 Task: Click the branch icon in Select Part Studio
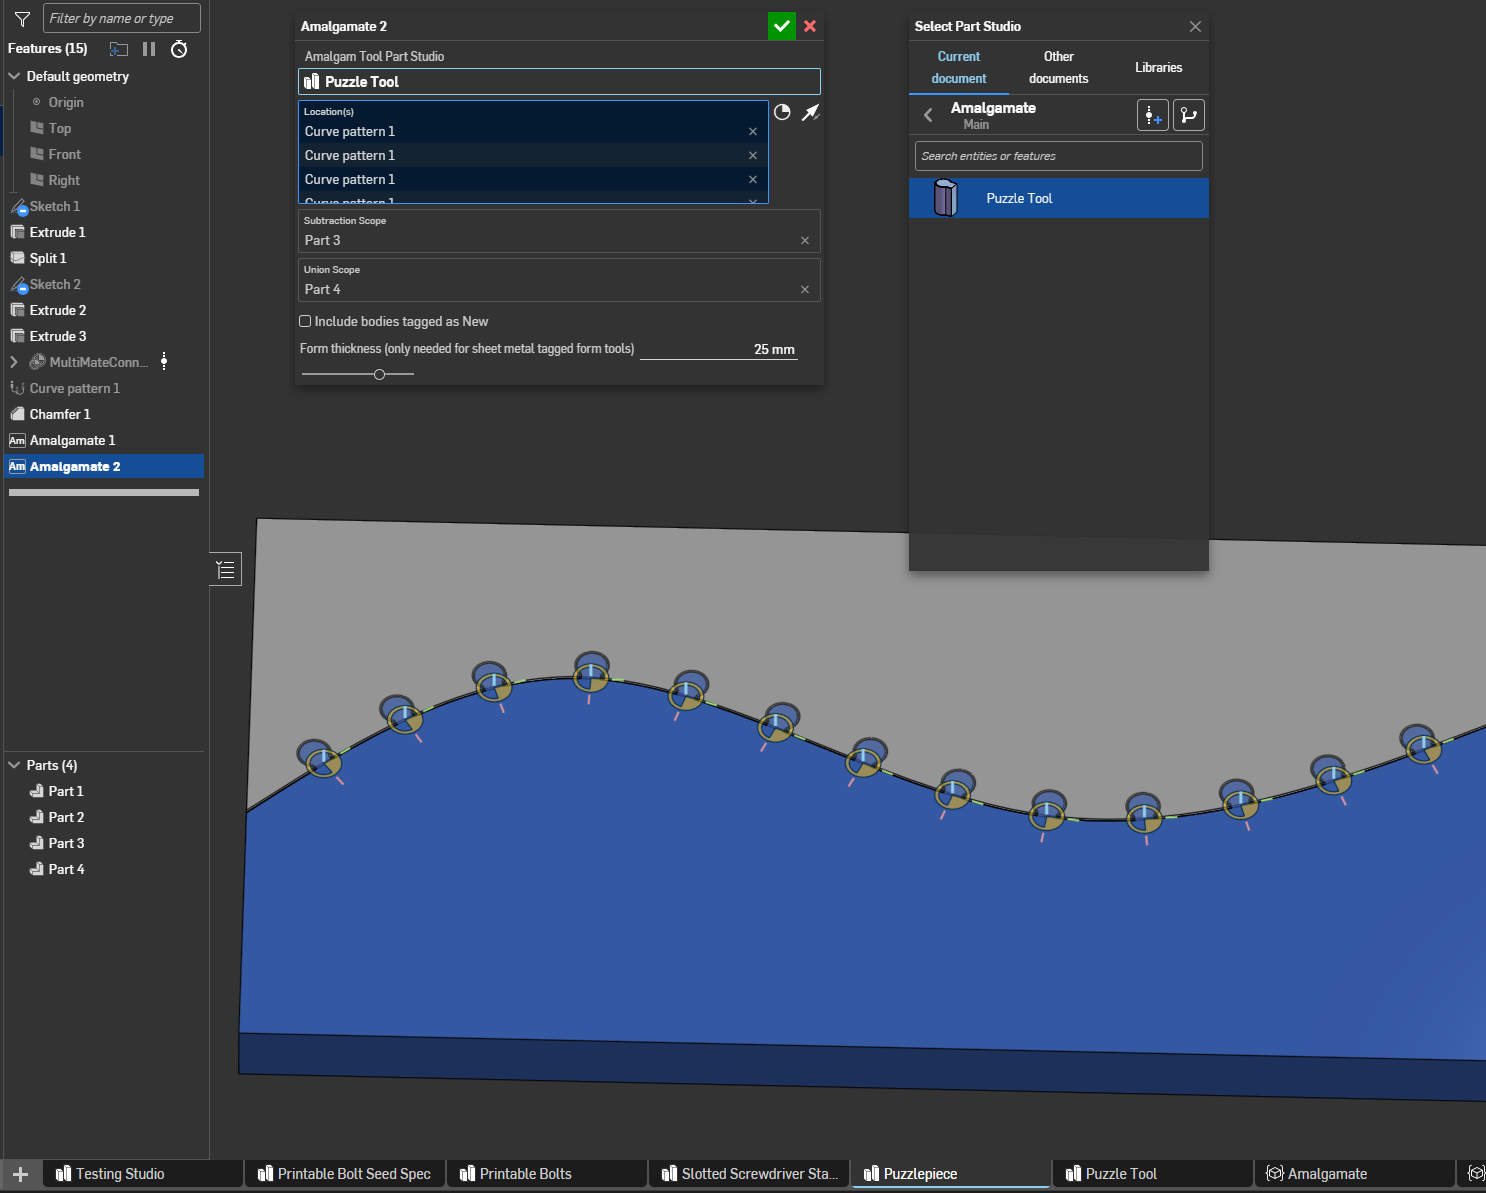point(1188,116)
